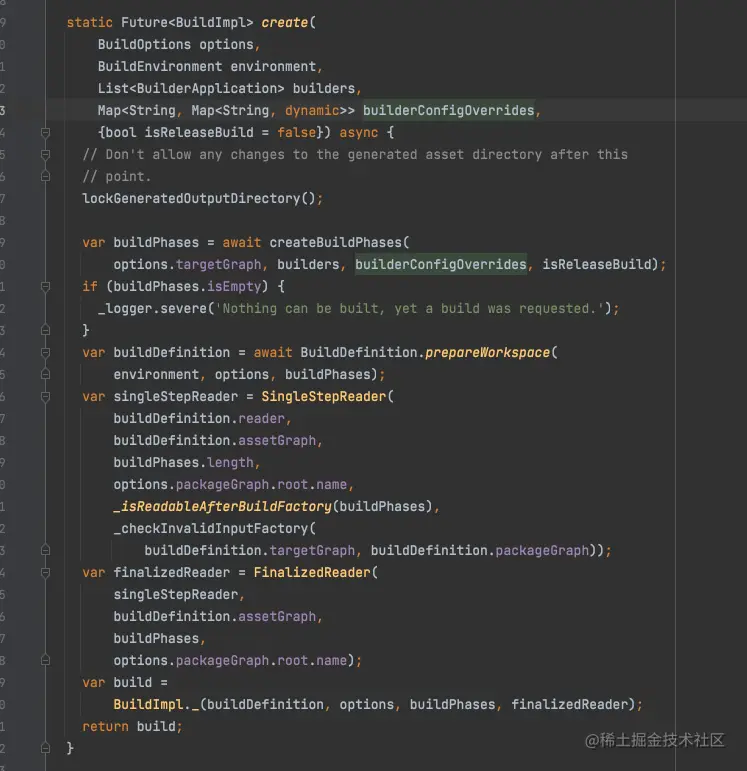Fold the 'var finalizedReader = FinalizedReader(' call
Viewport: 747px width, 771px height.
(x=45, y=572)
